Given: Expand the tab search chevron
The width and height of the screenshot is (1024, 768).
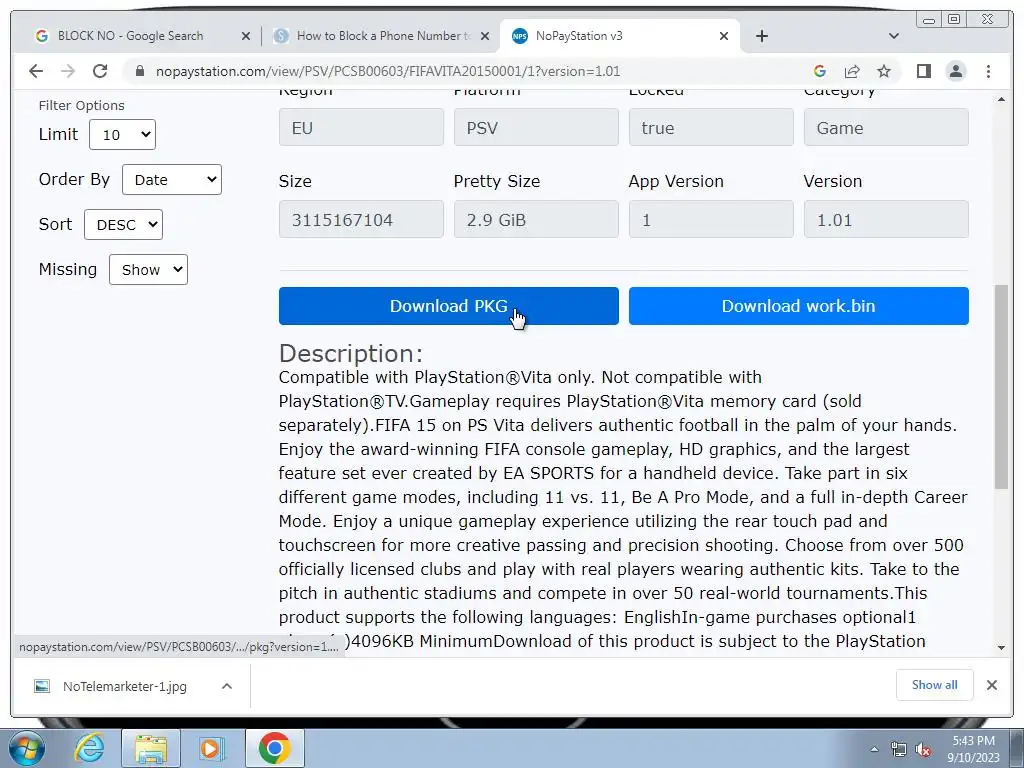Looking at the screenshot, I should [894, 36].
